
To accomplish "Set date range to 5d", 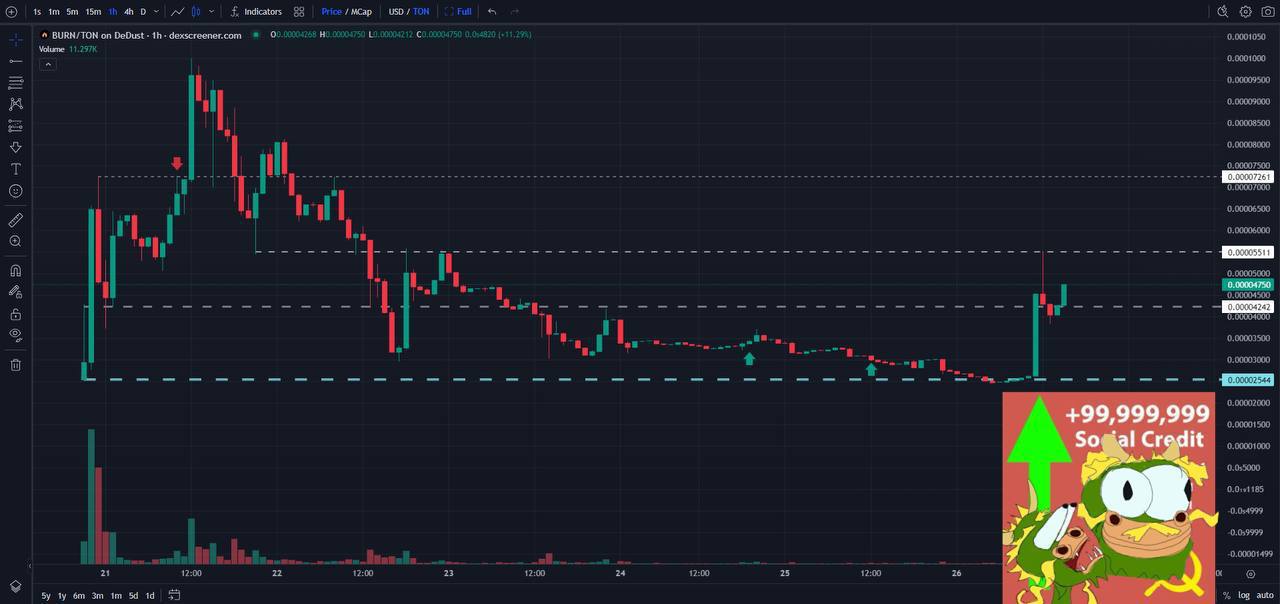I will tap(133, 596).
